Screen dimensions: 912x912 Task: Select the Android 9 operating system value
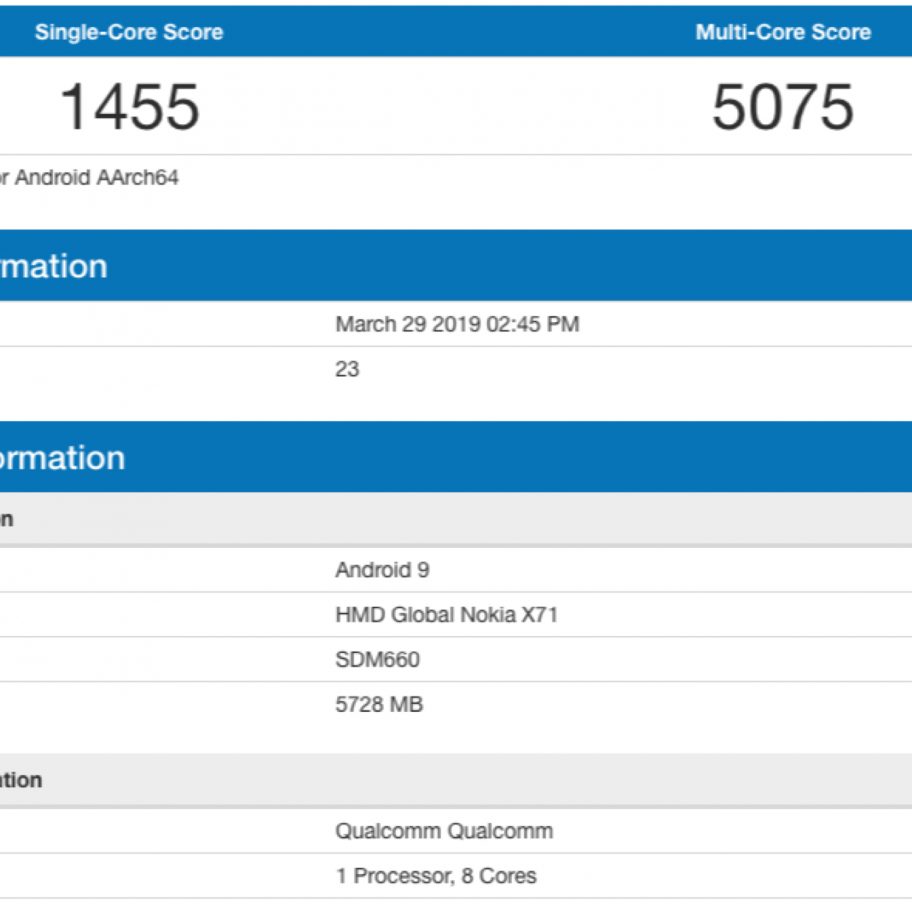click(382, 570)
